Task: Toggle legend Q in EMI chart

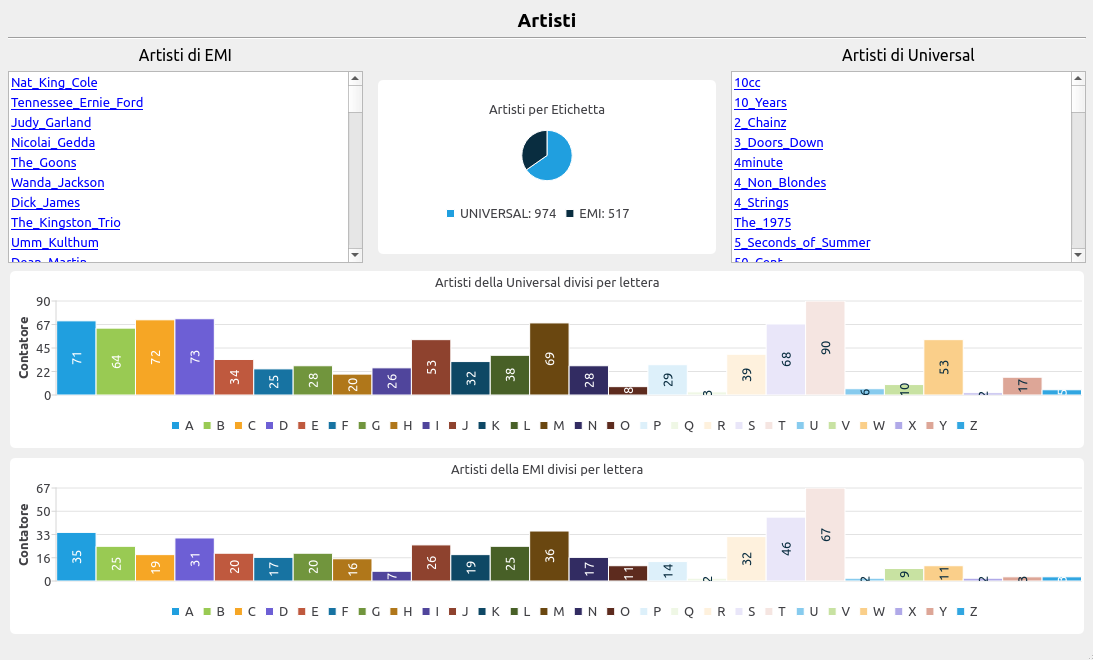Action: pyautogui.click(x=682, y=612)
